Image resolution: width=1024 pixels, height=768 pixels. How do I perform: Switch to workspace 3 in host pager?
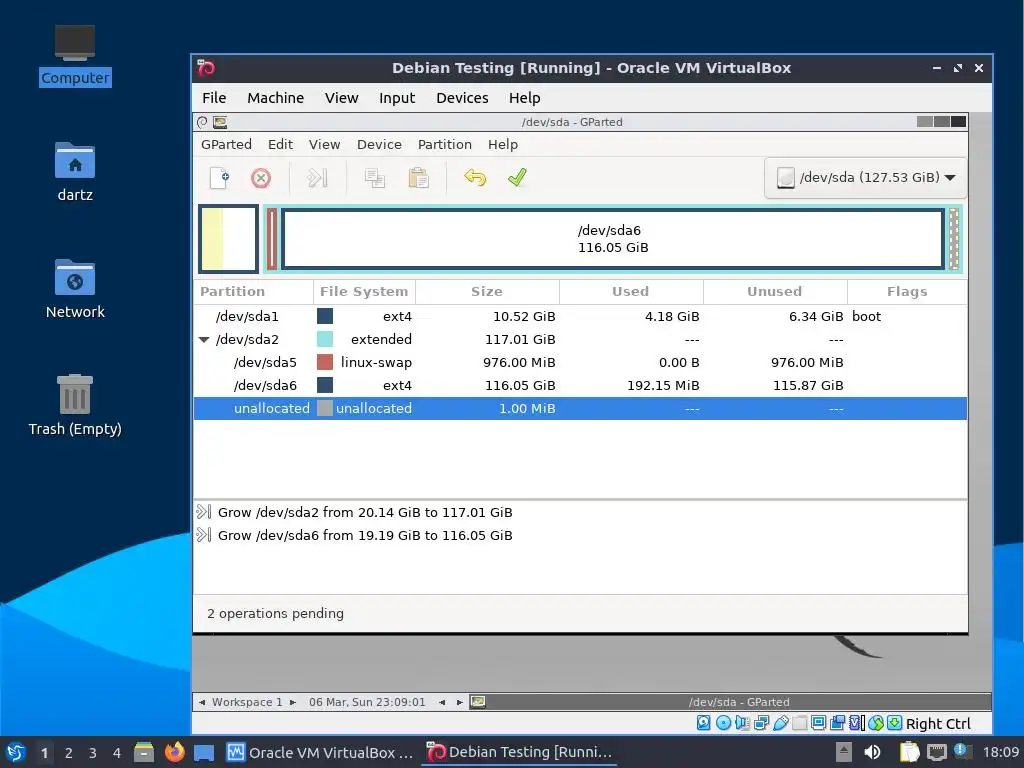click(92, 753)
